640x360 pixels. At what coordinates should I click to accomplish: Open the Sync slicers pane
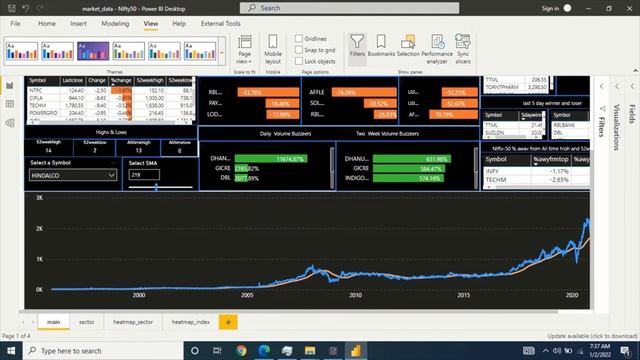(463, 49)
